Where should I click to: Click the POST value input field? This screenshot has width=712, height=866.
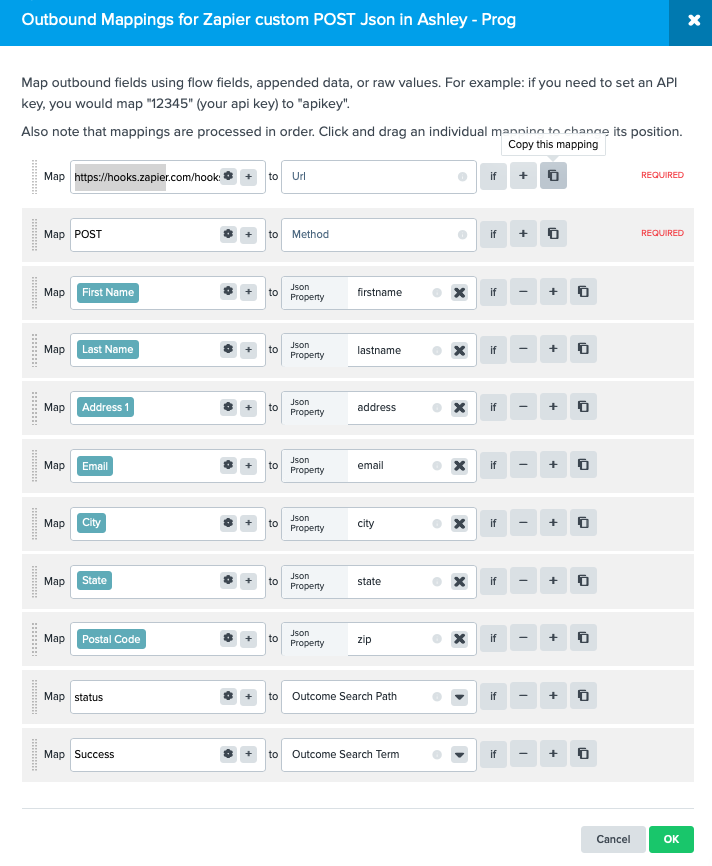click(x=146, y=235)
